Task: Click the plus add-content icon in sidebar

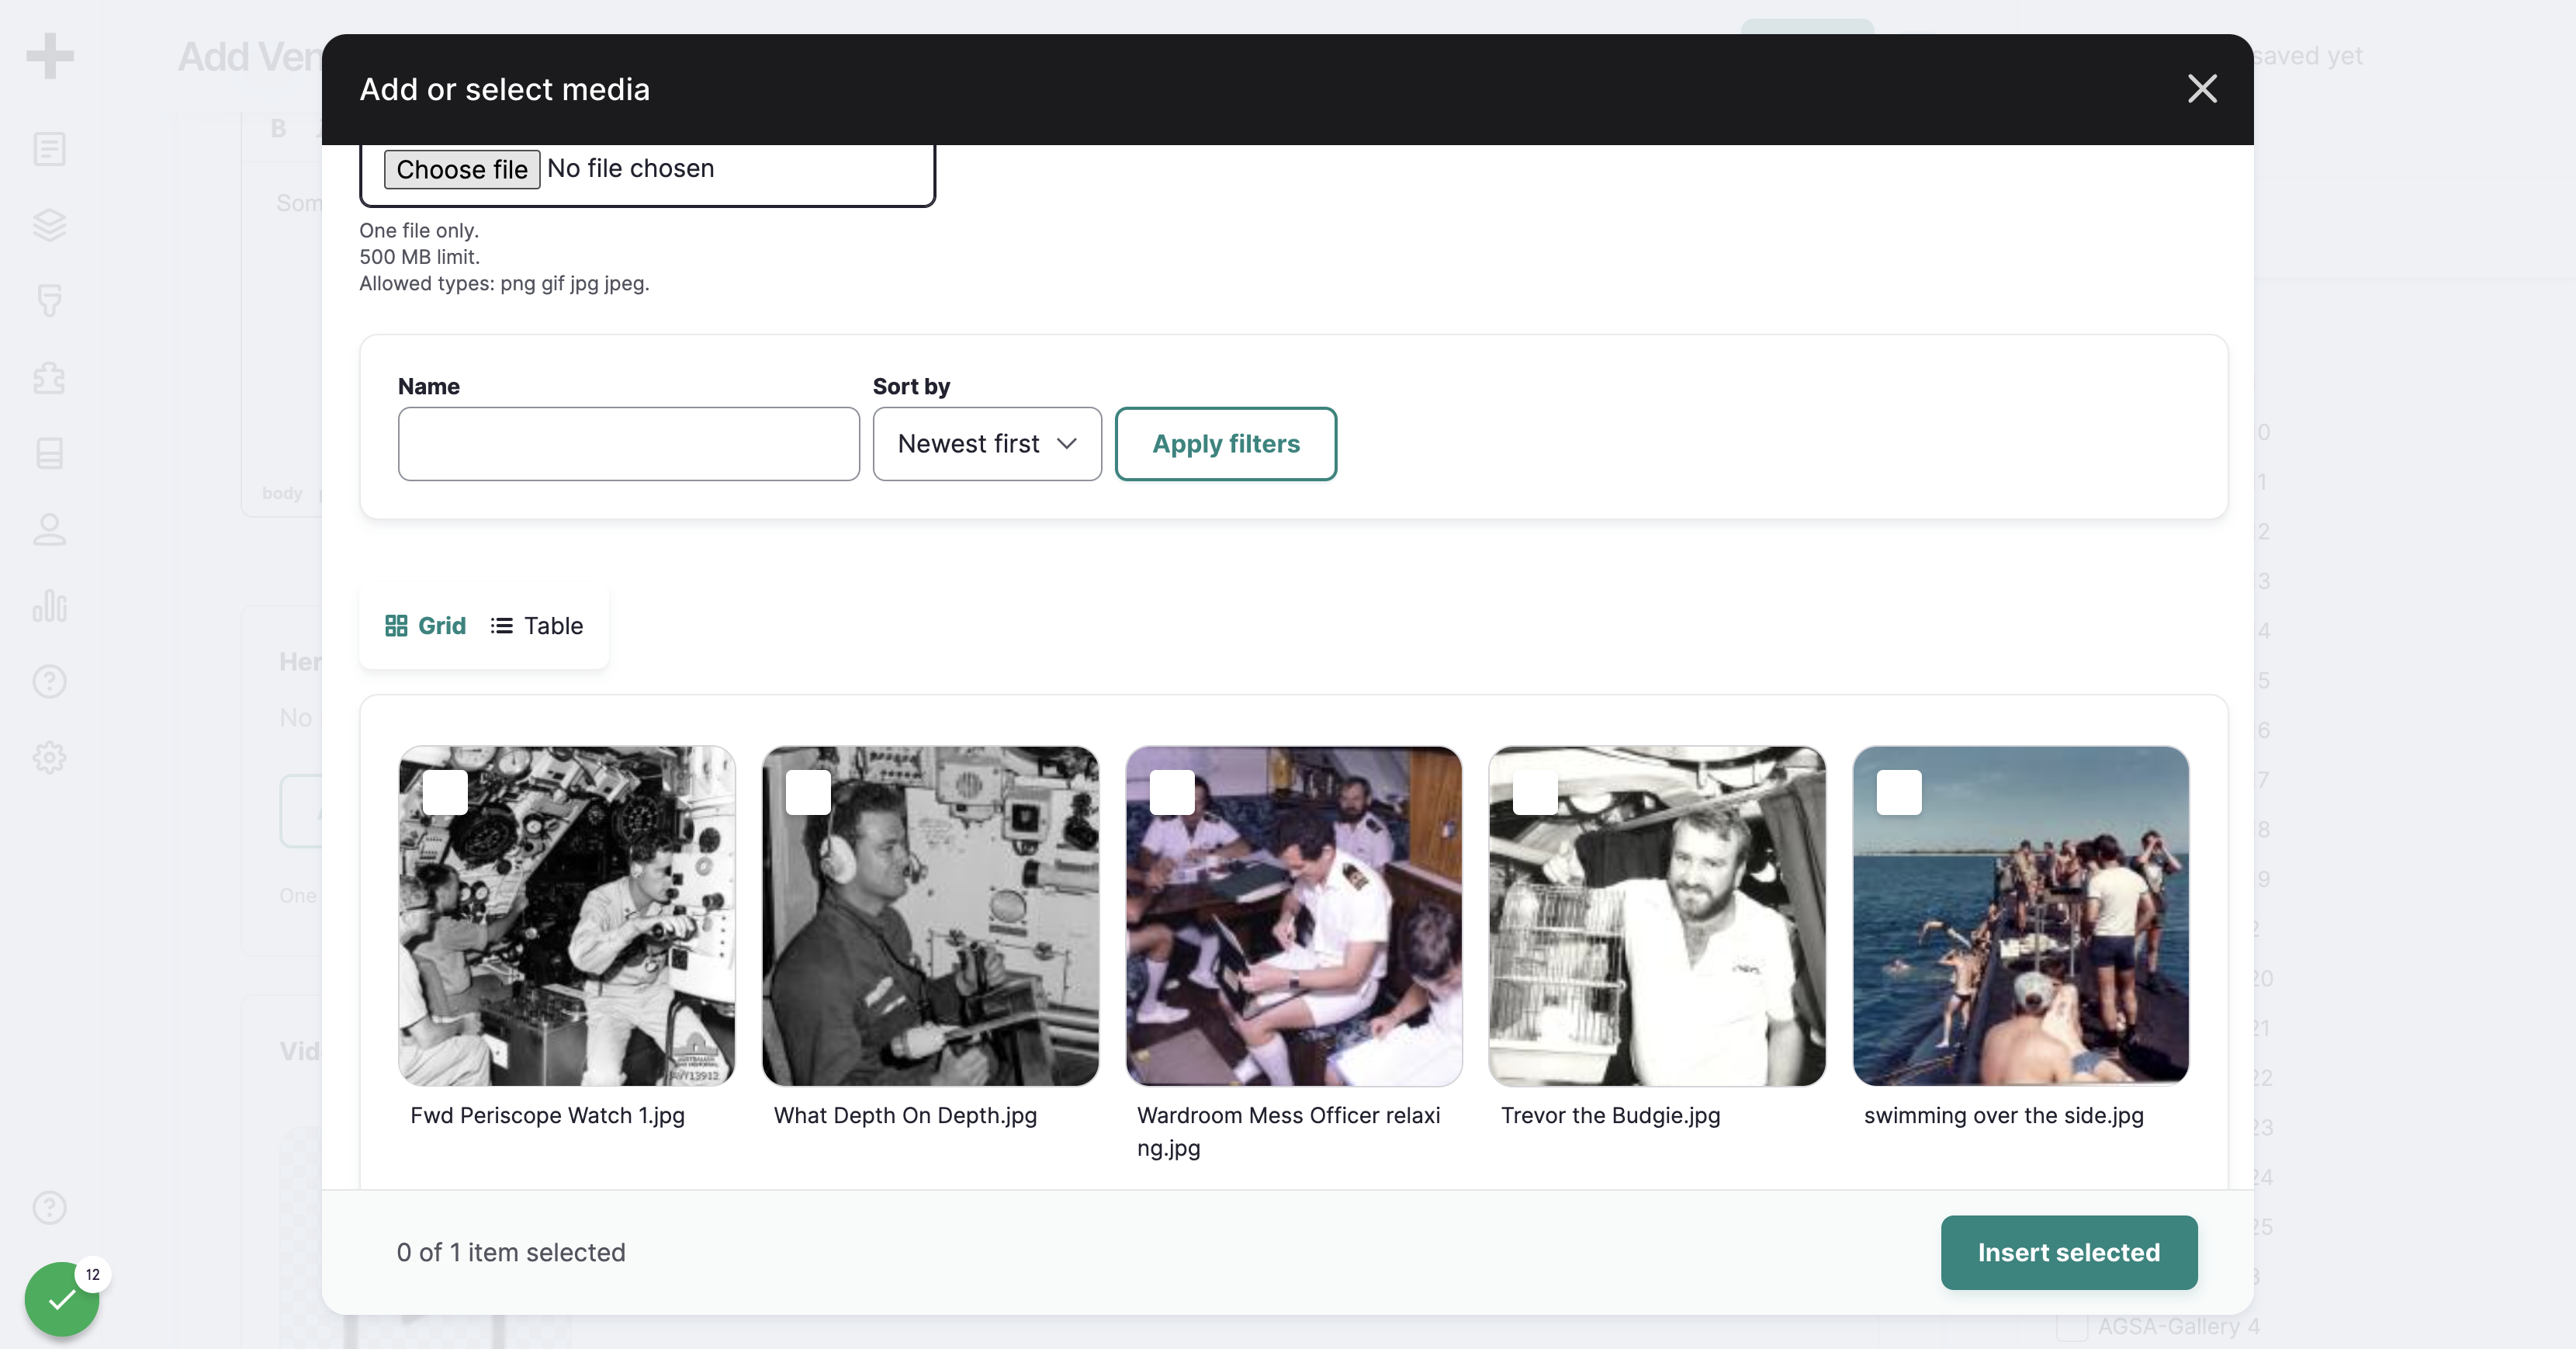Action: 50,56
